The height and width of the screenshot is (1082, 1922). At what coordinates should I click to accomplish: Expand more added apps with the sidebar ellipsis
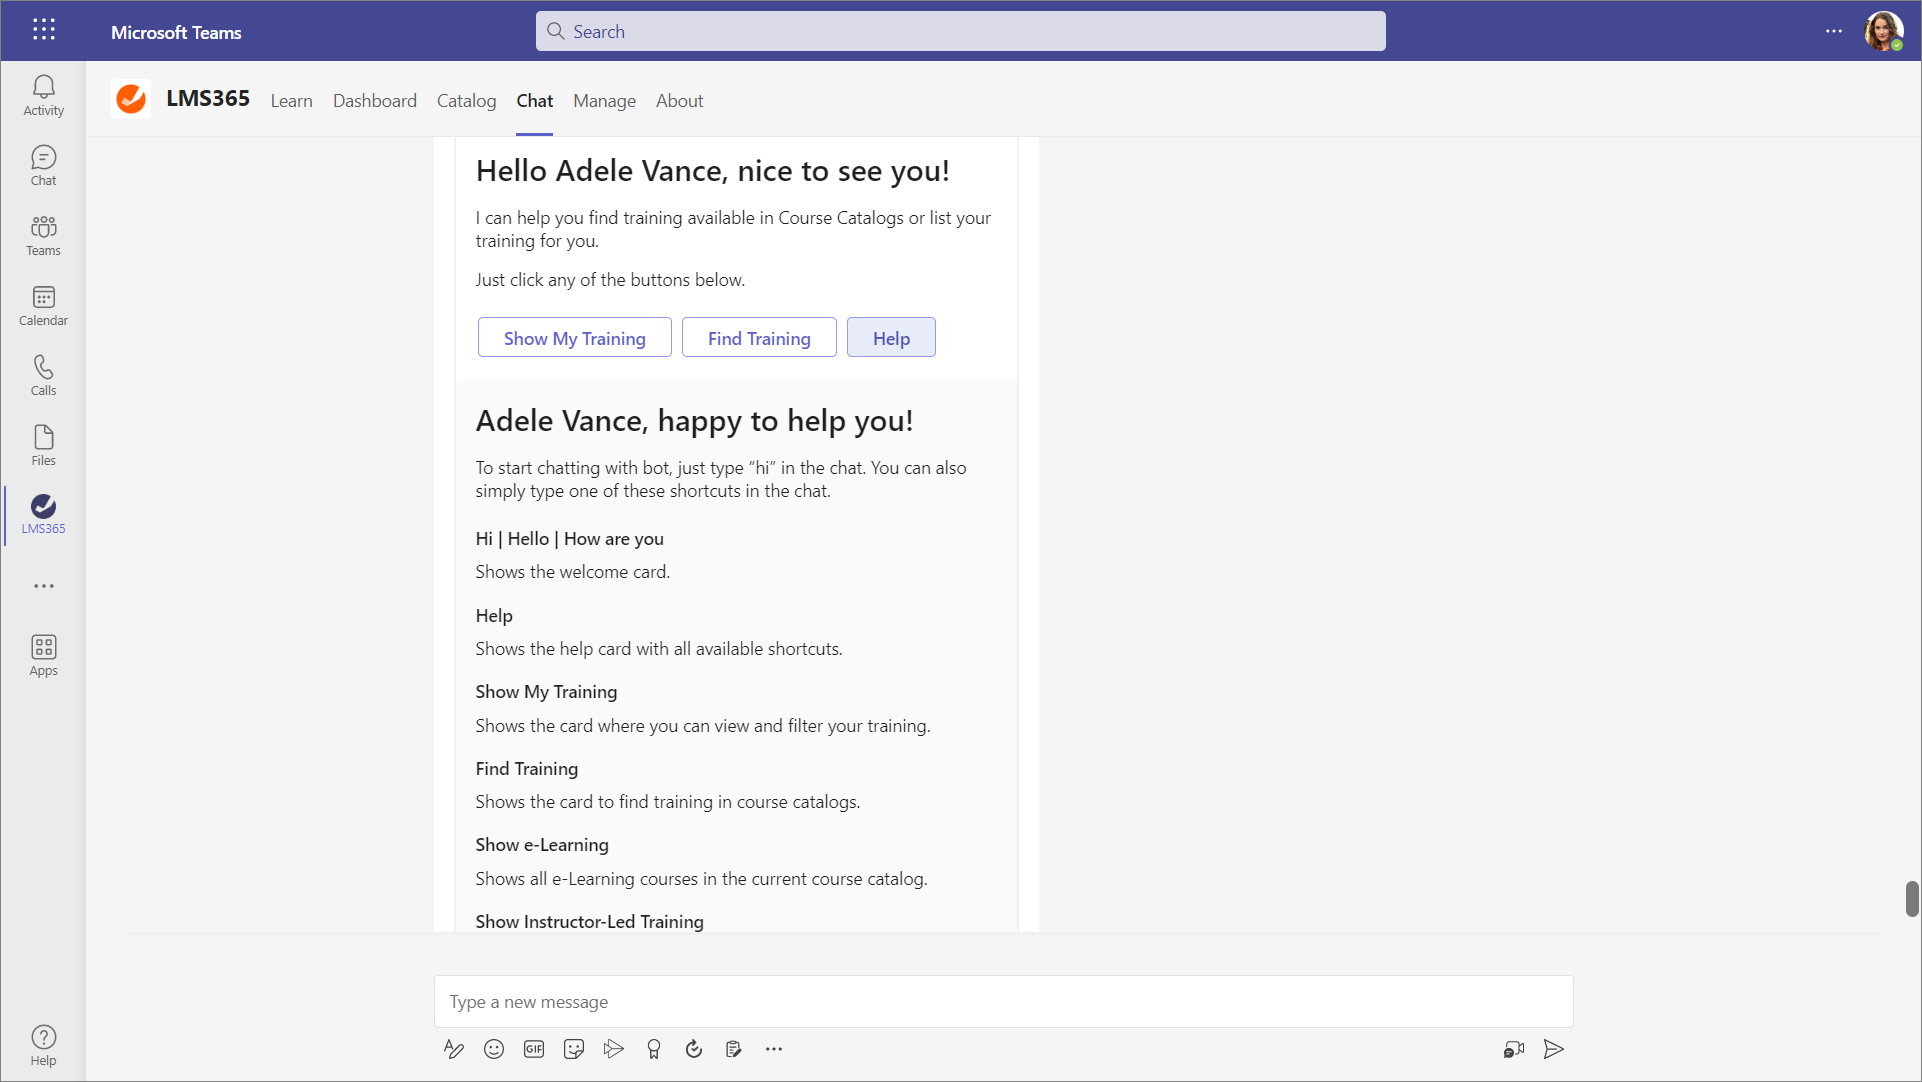click(x=43, y=587)
